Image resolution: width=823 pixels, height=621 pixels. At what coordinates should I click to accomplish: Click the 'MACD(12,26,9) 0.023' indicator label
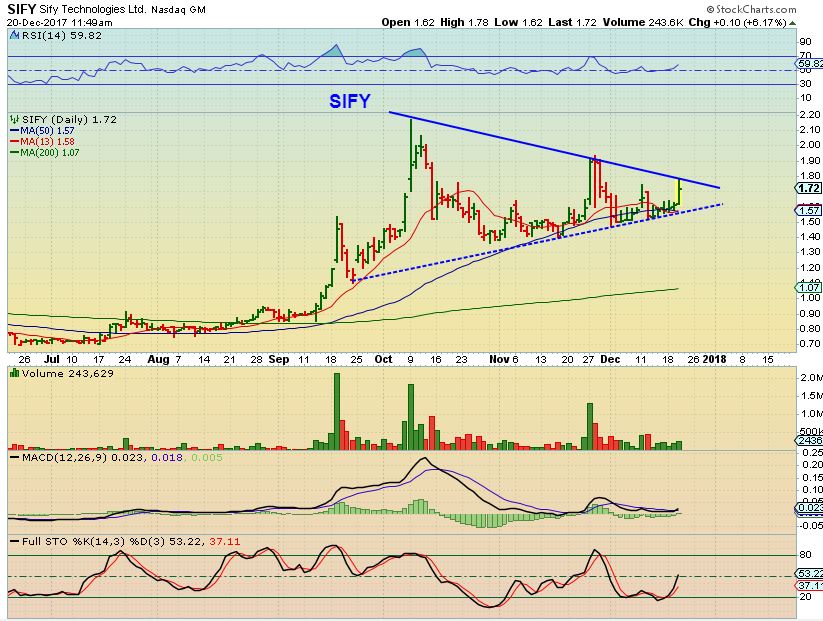click(x=82, y=457)
